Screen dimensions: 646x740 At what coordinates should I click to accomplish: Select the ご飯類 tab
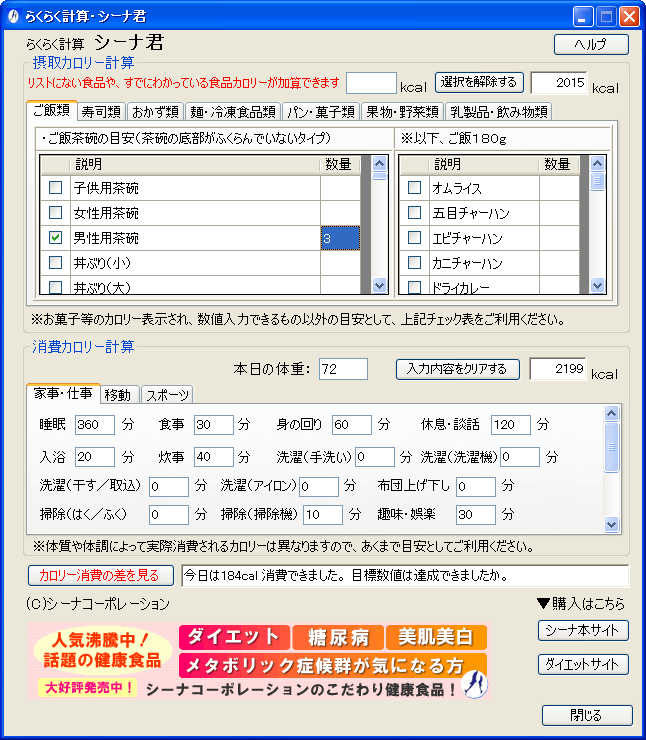pos(51,110)
